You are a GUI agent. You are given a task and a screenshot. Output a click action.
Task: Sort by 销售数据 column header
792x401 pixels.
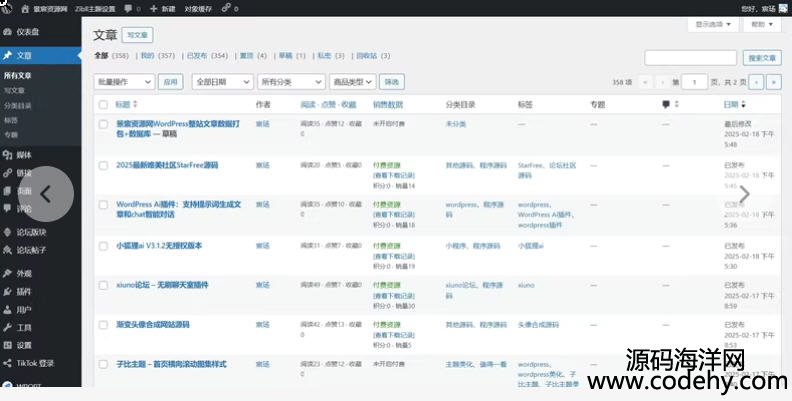click(388, 105)
